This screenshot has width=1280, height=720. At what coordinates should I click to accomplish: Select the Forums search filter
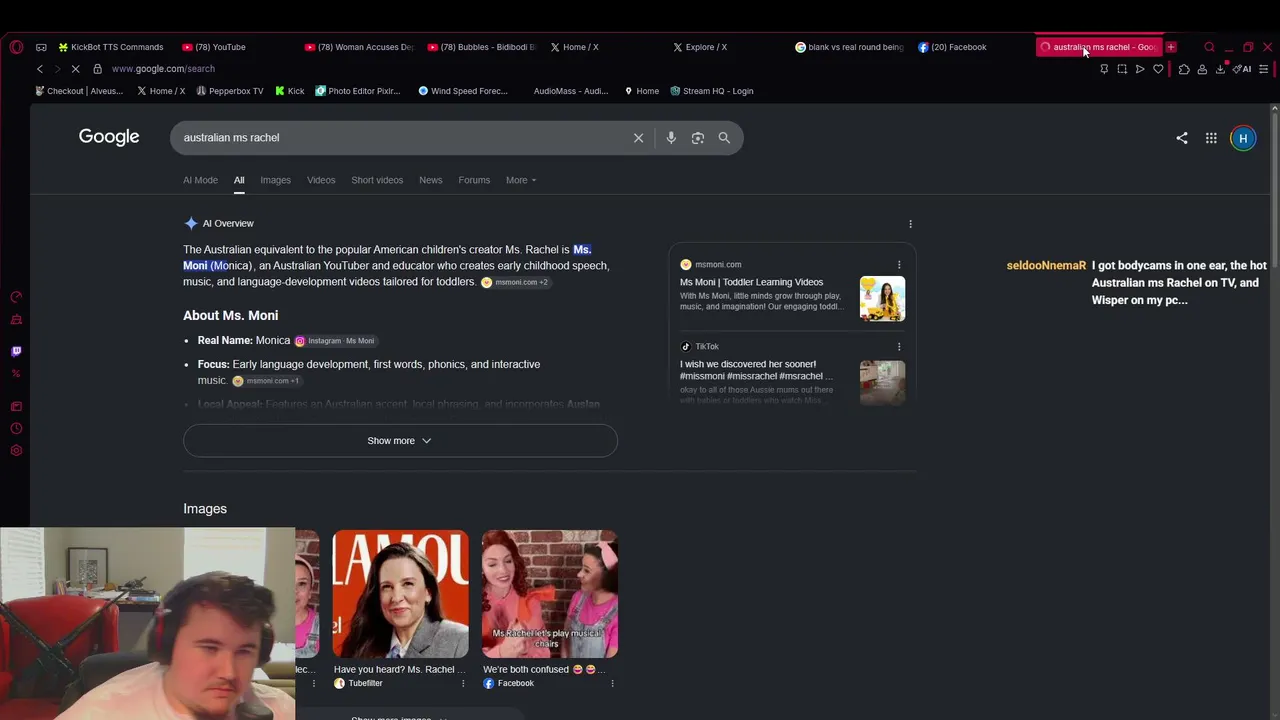pyautogui.click(x=474, y=180)
